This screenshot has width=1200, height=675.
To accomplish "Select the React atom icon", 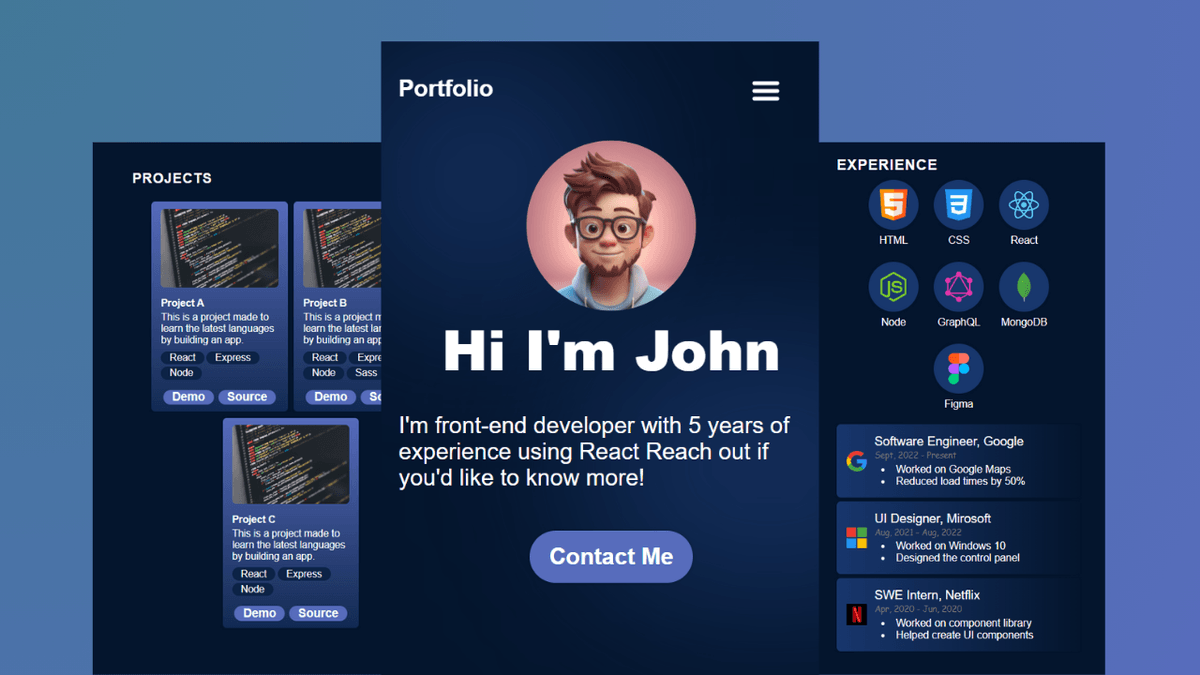I will (1023, 206).
